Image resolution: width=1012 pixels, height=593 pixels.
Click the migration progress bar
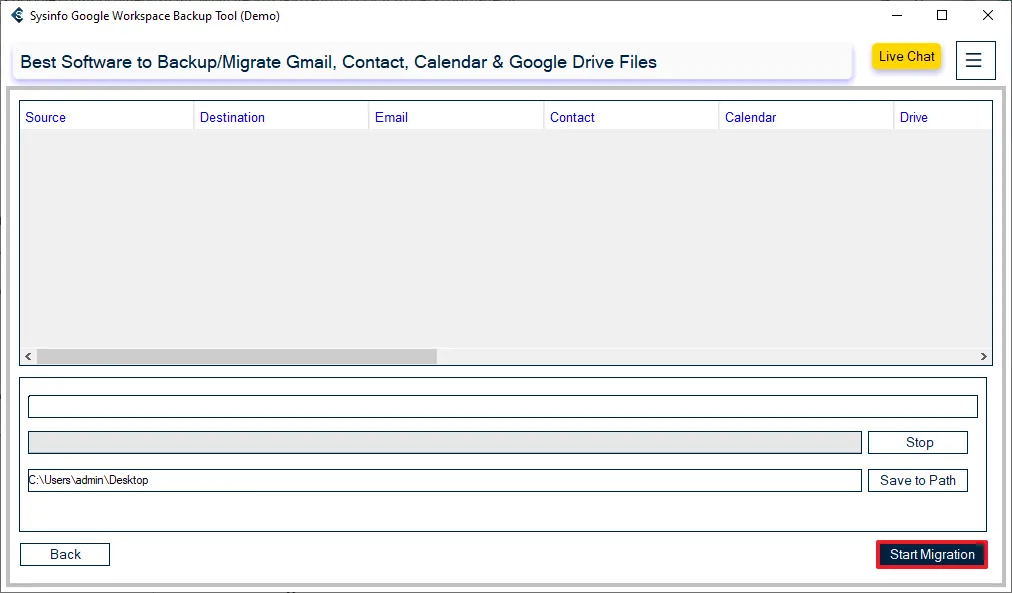(444, 443)
